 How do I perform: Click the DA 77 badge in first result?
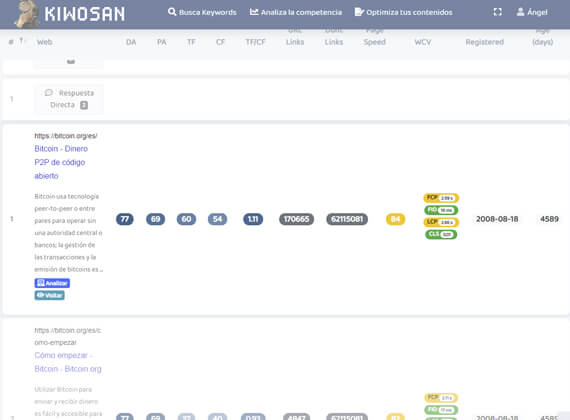(125, 219)
